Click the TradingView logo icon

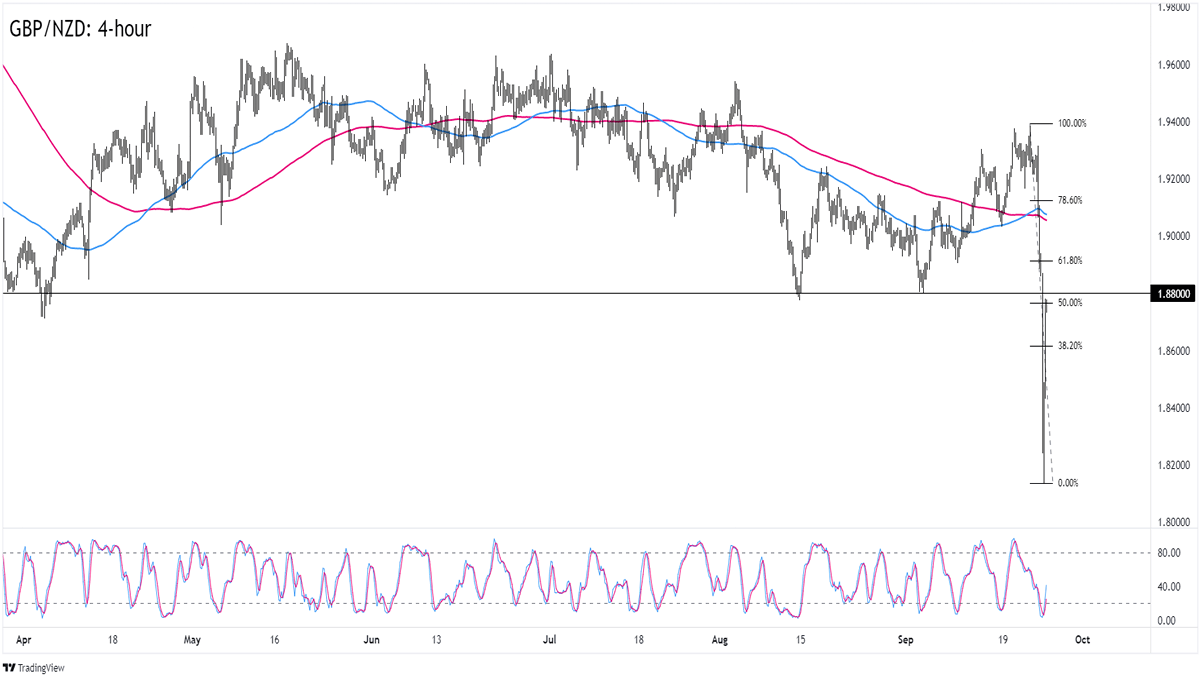[x=9, y=667]
